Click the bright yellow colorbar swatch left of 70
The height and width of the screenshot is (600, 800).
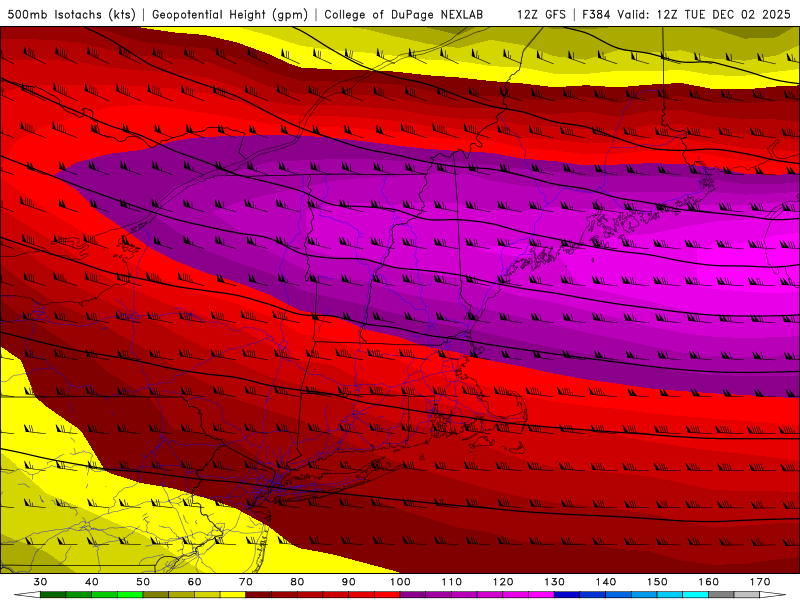233,595
